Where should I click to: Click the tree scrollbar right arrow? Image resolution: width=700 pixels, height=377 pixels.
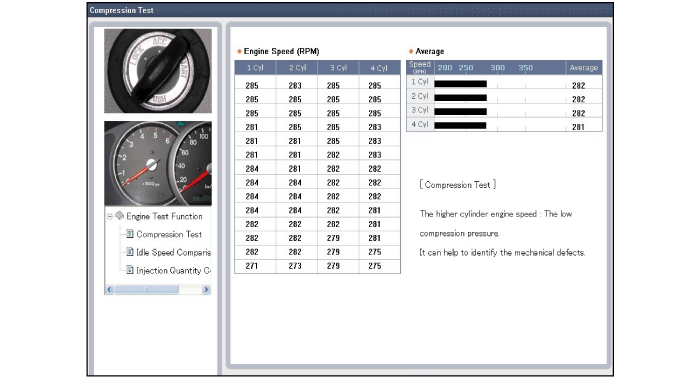coord(206,289)
